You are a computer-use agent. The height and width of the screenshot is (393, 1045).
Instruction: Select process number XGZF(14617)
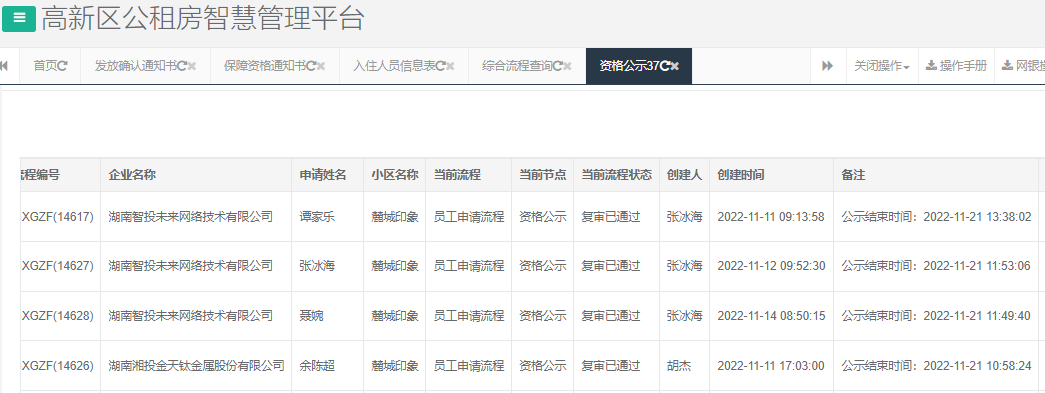point(58,216)
